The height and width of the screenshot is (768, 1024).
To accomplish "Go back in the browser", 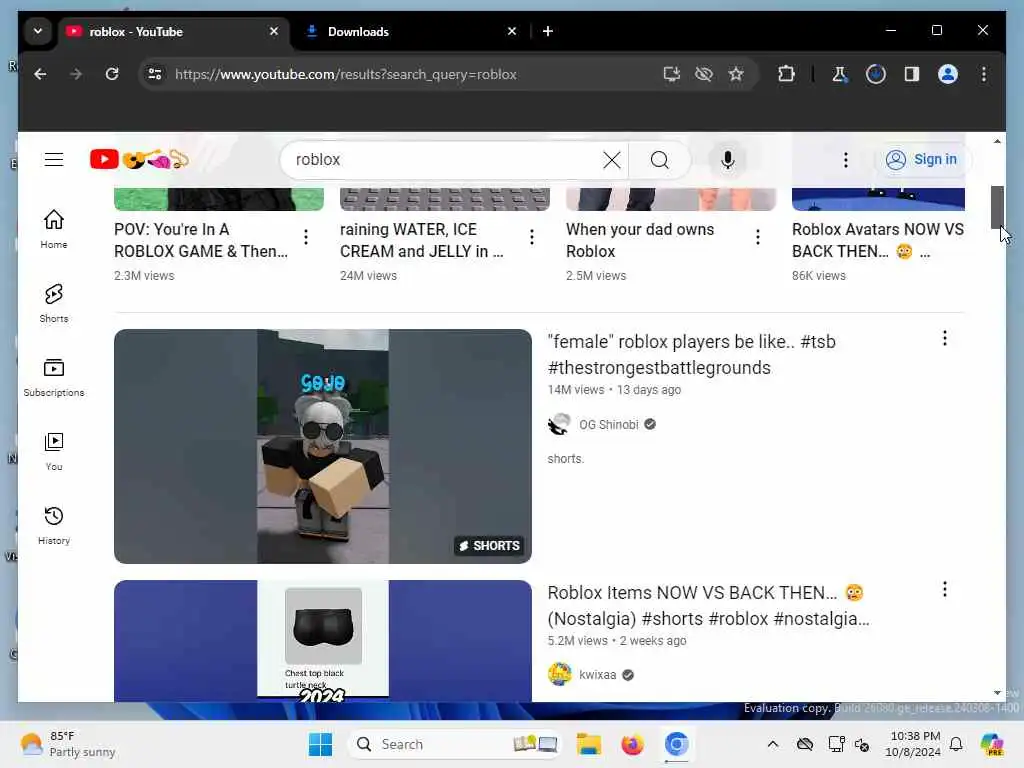I will click(x=40, y=74).
